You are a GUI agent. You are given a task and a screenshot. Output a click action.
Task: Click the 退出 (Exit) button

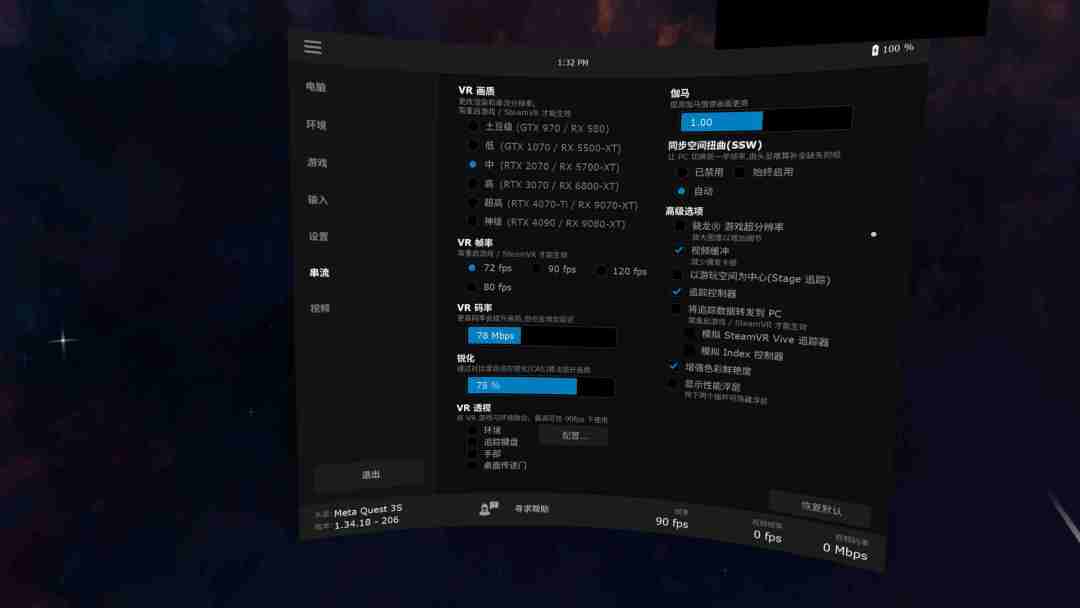pyautogui.click(x=370, y=475)
